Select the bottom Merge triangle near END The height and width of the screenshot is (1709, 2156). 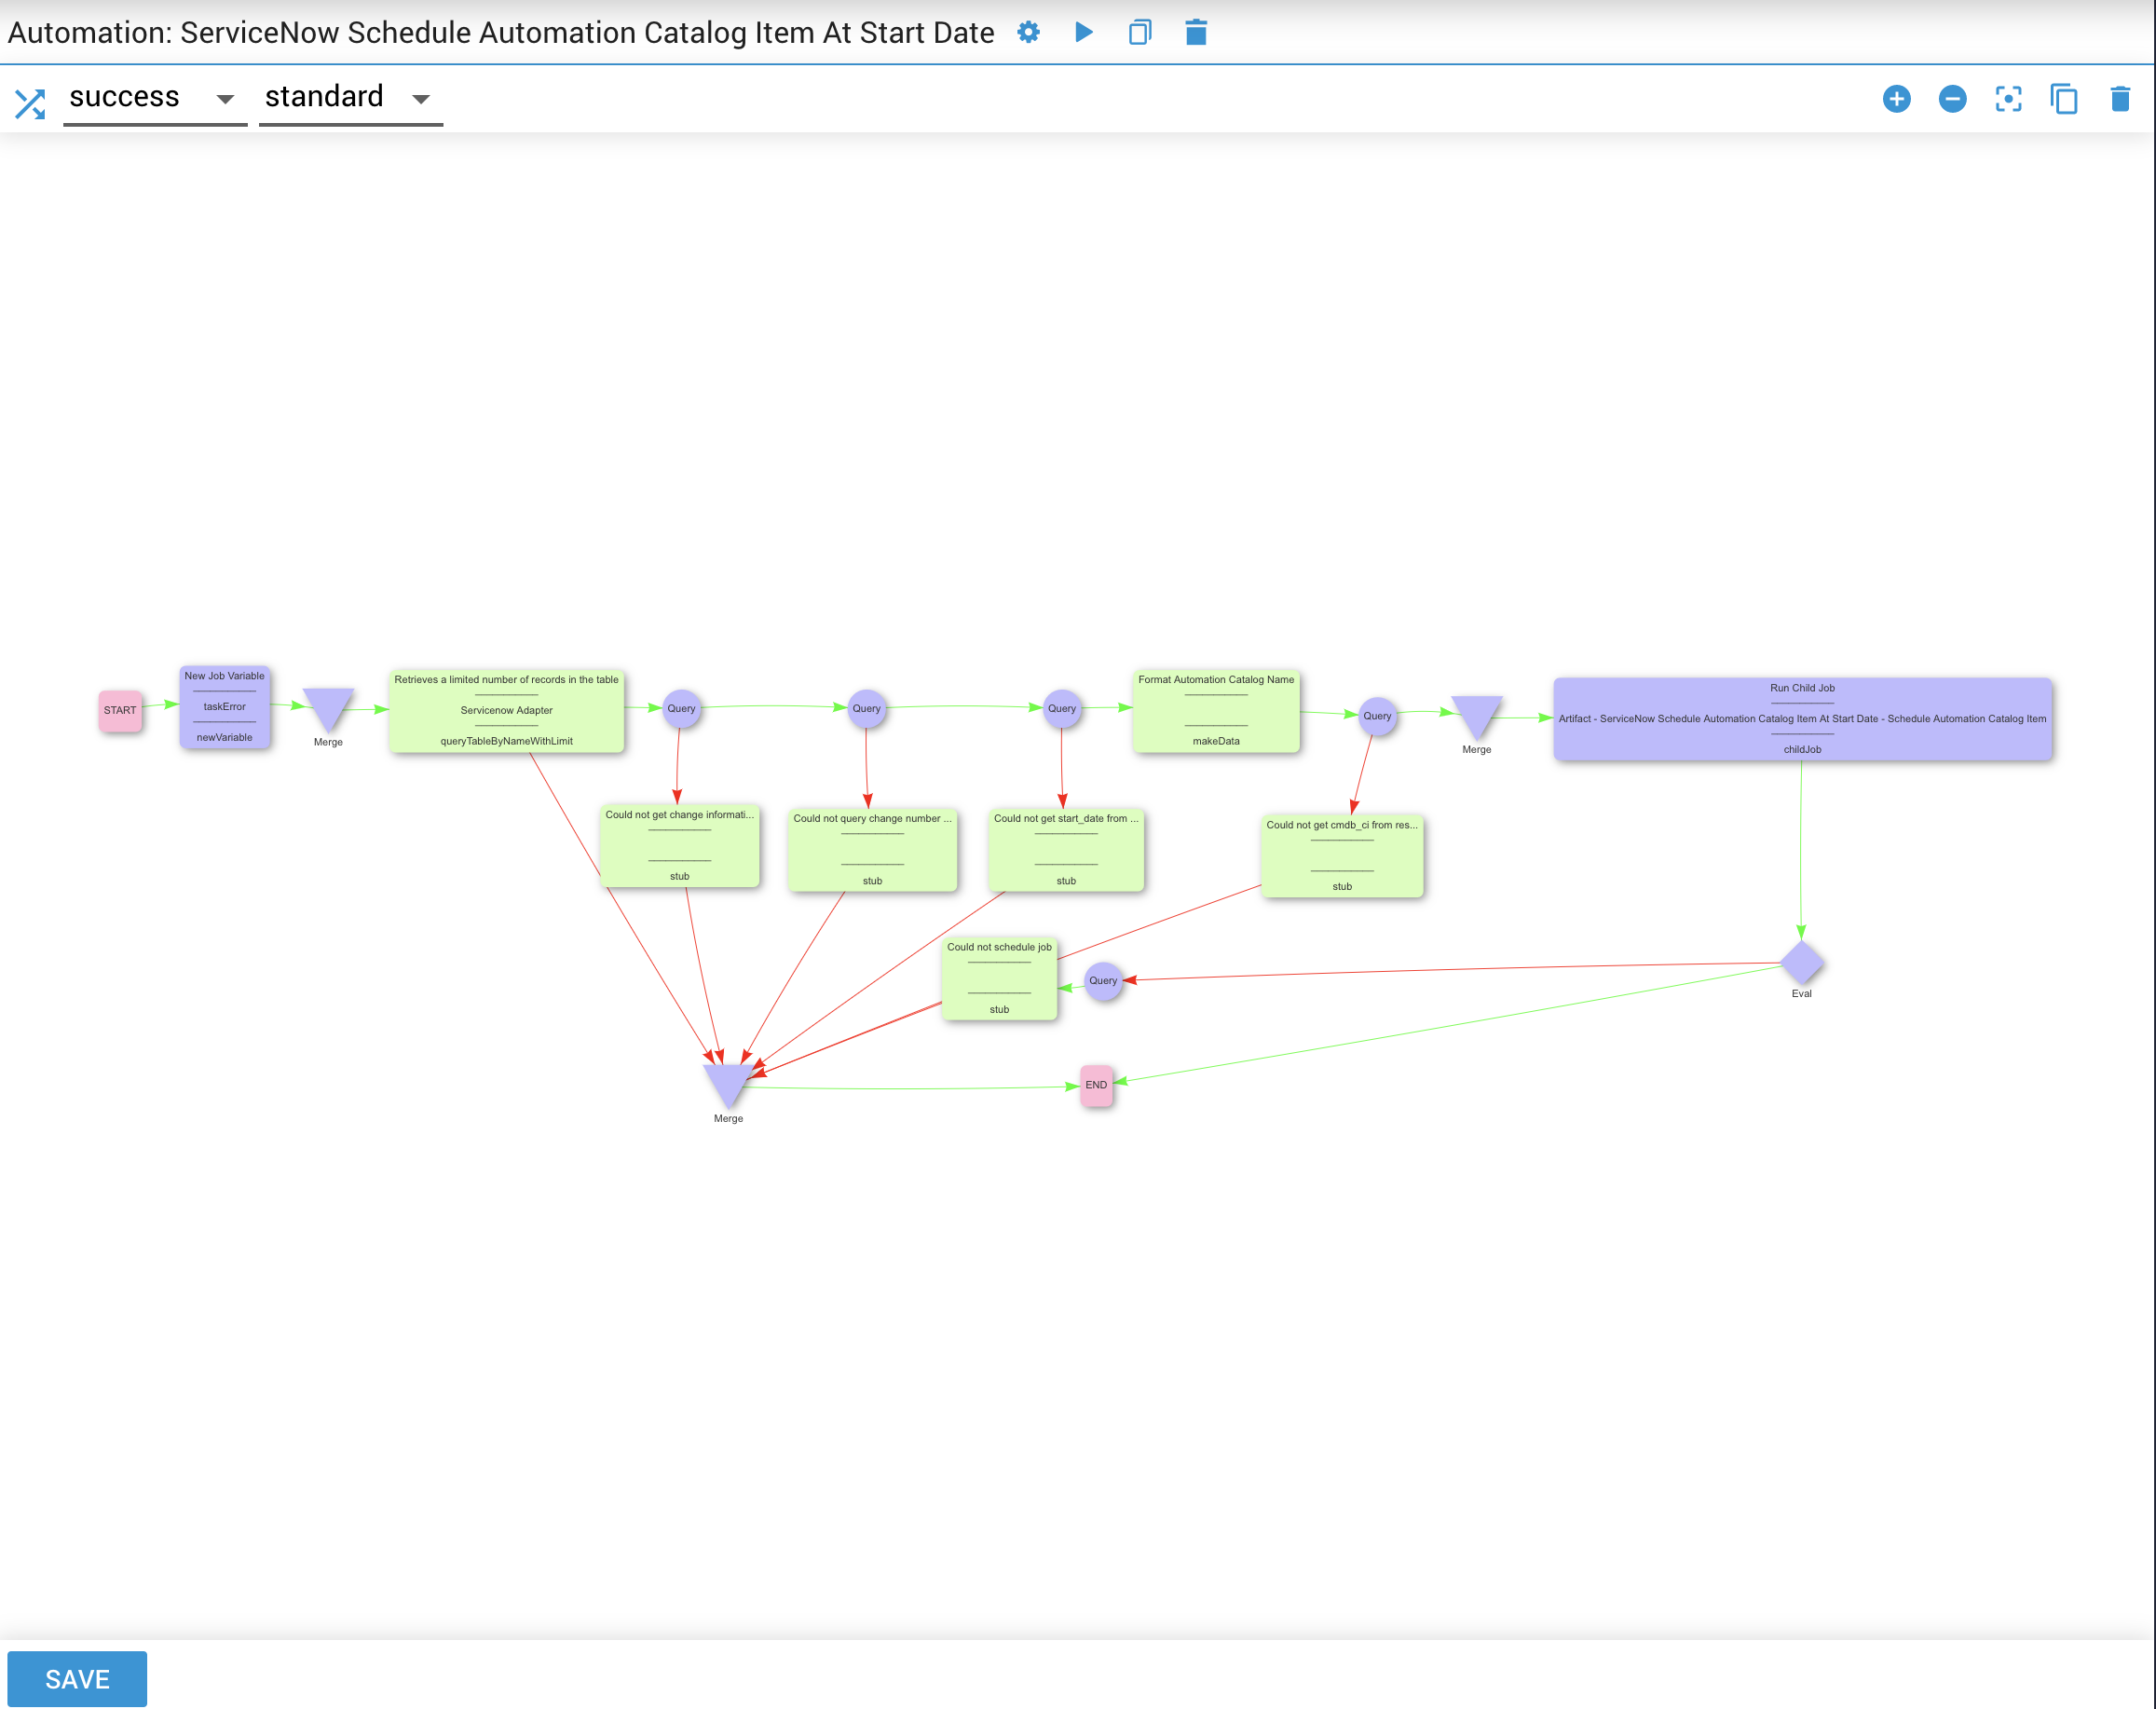(728, 1085)
